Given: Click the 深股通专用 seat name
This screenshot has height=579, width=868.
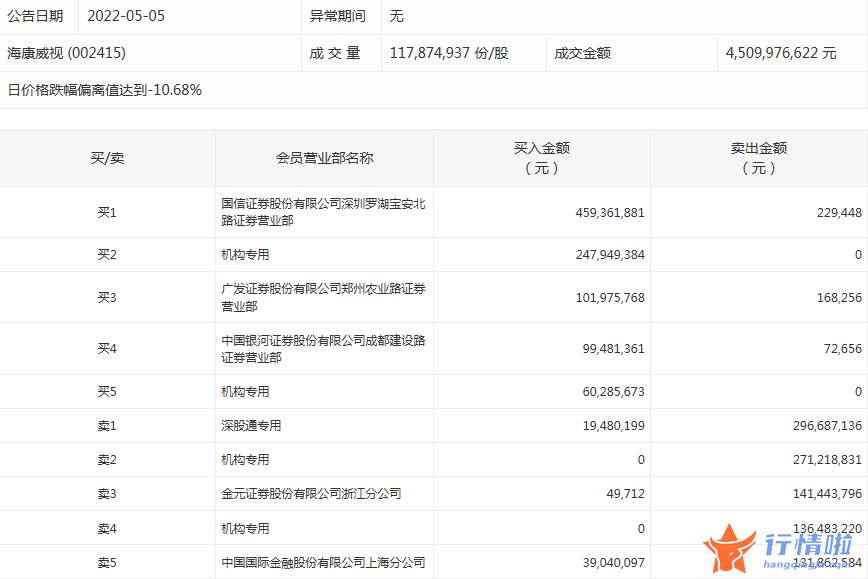Looking at the screenshot, I should [x=251, y=425].
